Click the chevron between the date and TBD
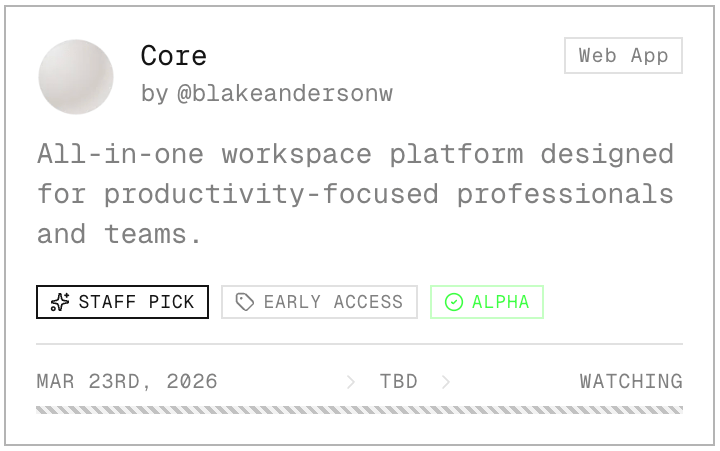This screenshot has height=451, width=720. coord(351,381)
